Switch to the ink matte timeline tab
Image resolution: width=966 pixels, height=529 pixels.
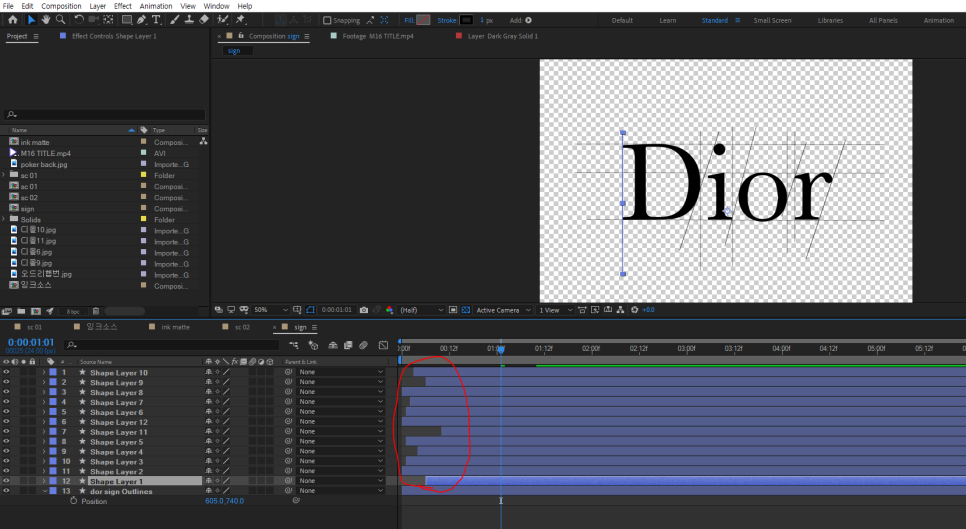pyautogui.click(x=175, y=327)
